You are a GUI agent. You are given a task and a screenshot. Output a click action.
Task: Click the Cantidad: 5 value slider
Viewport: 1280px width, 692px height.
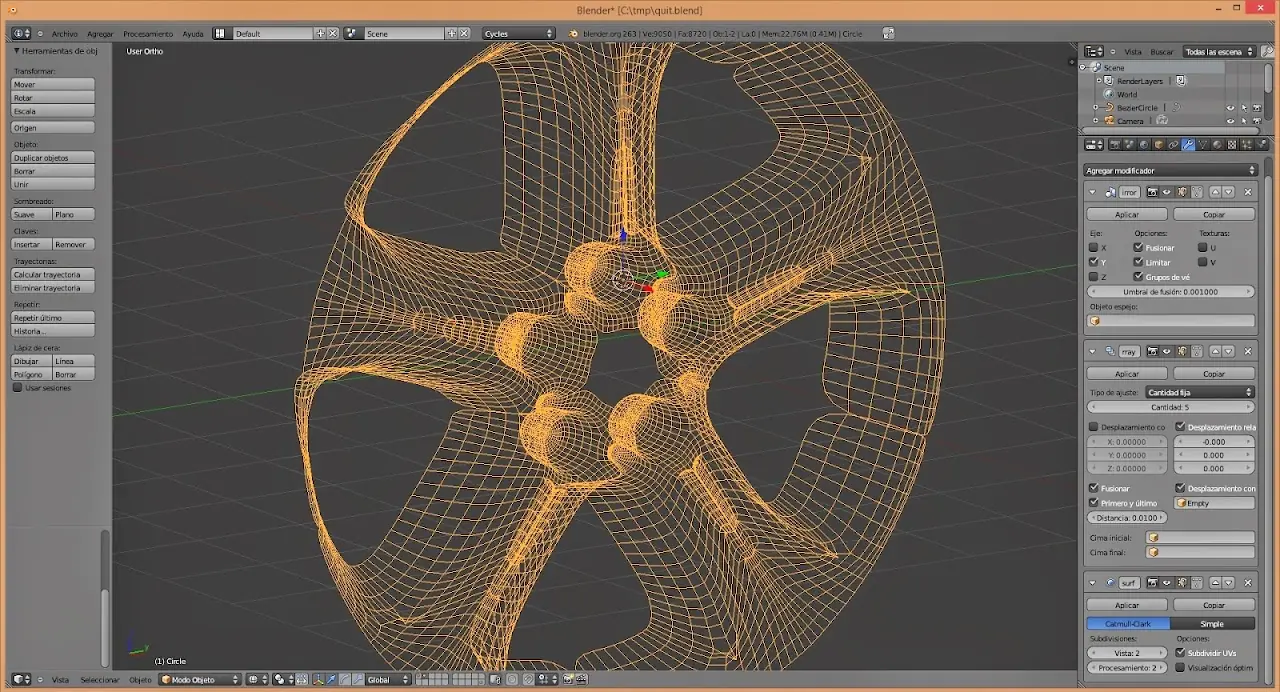pyautogui.click(x=1170, y=408)
